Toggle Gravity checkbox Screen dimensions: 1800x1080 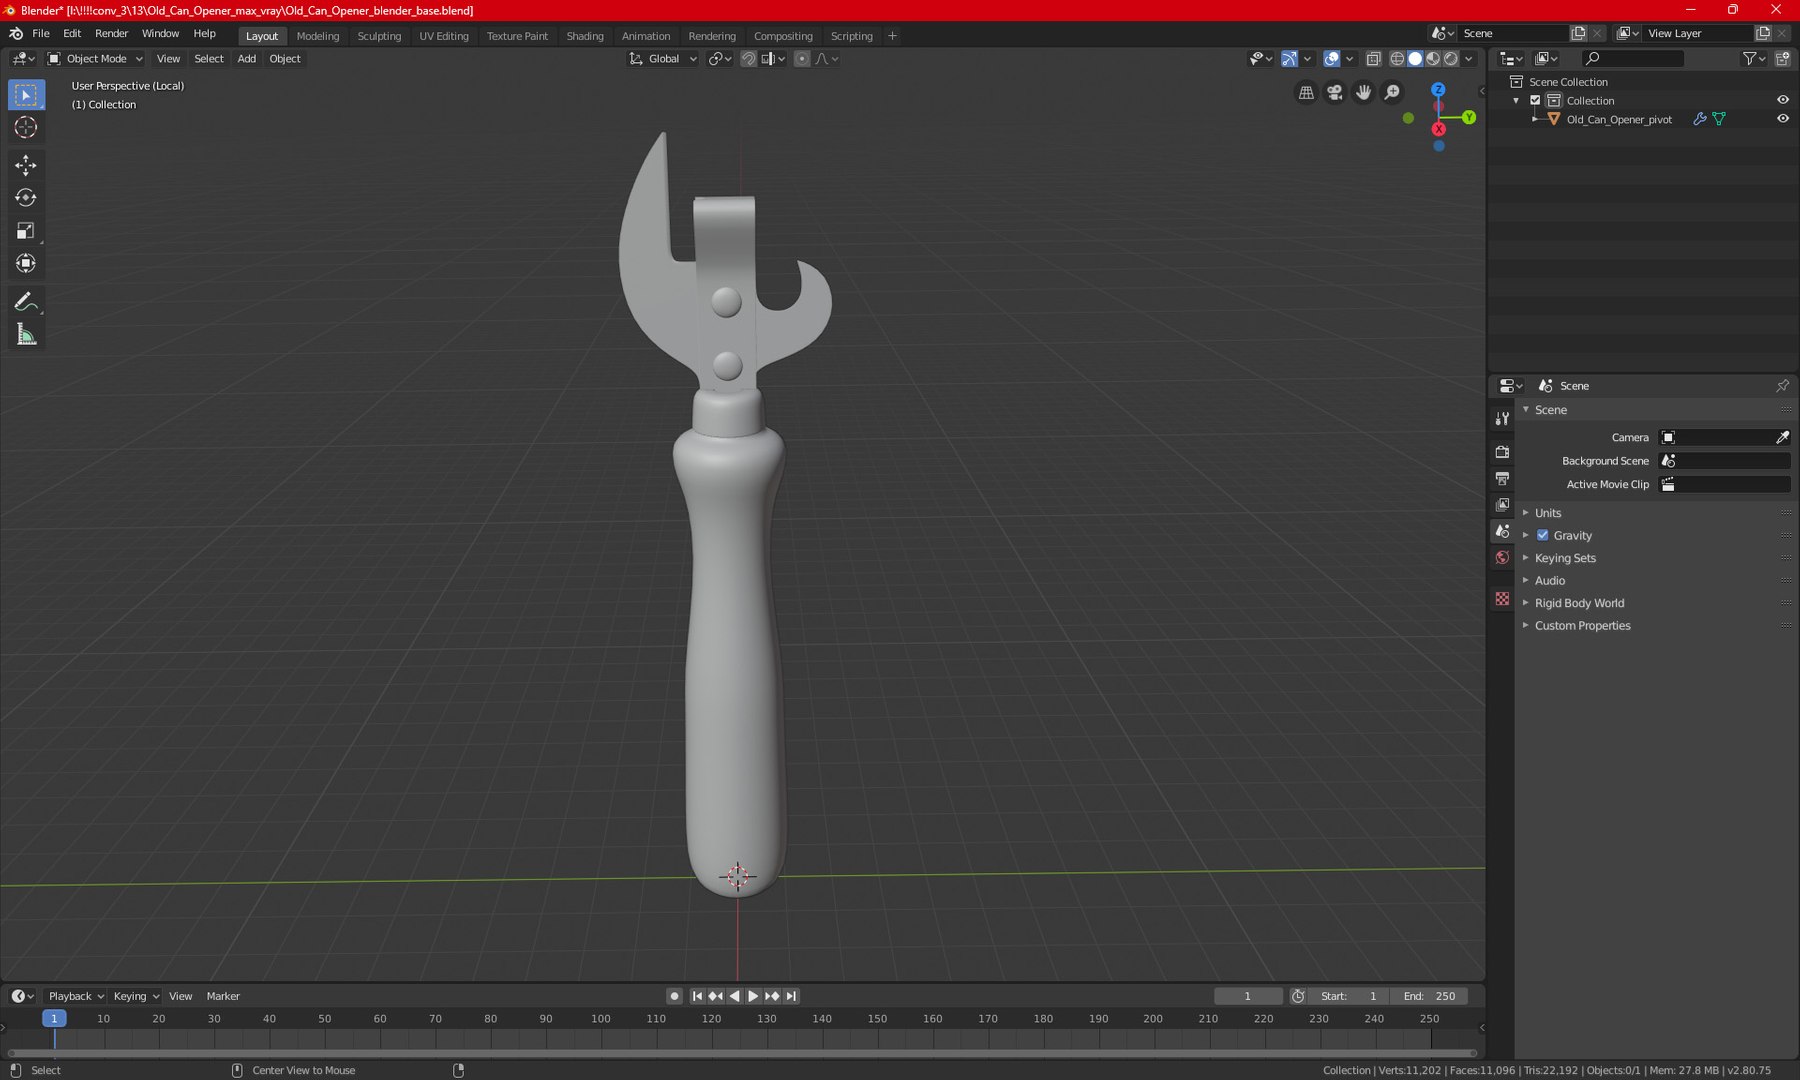coord(1543,535)
